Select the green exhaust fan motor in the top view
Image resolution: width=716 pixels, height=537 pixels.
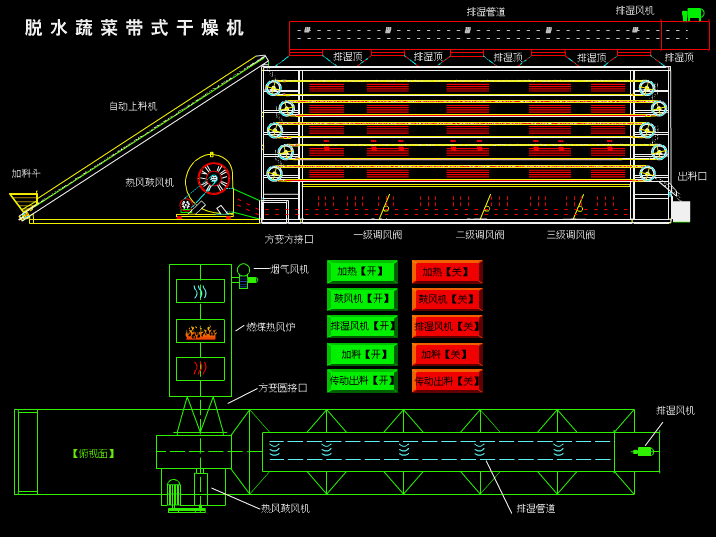[643, 452]
